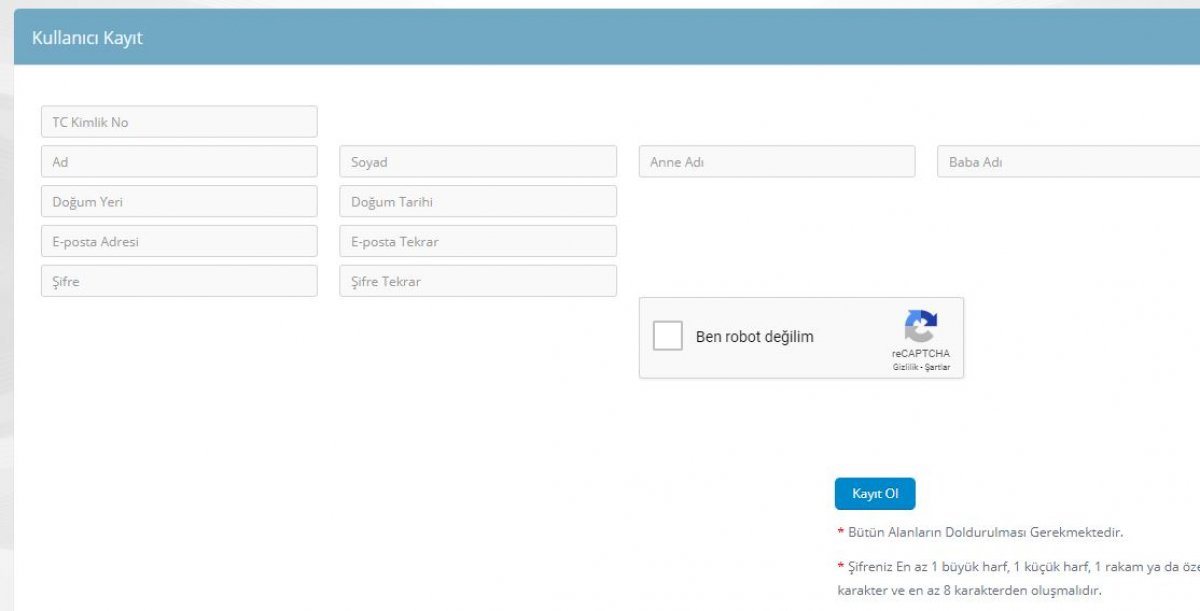The image size is (1200, 611).
Task: Click the Kullanıcı Kayıt header title
Action: click(x=88, y=38)
